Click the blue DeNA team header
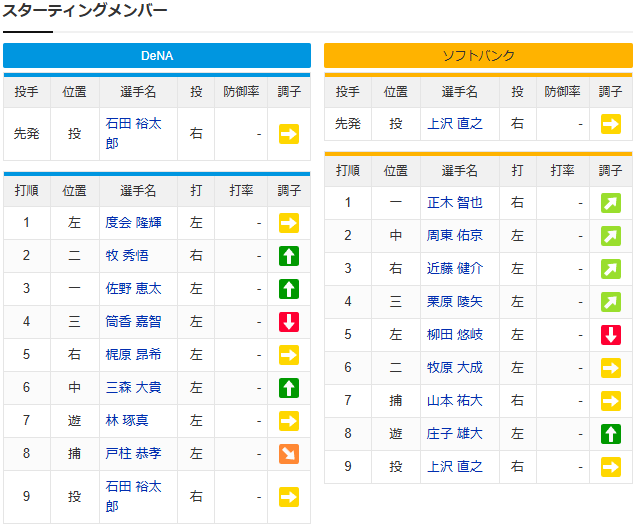 [x=157, y=56]
